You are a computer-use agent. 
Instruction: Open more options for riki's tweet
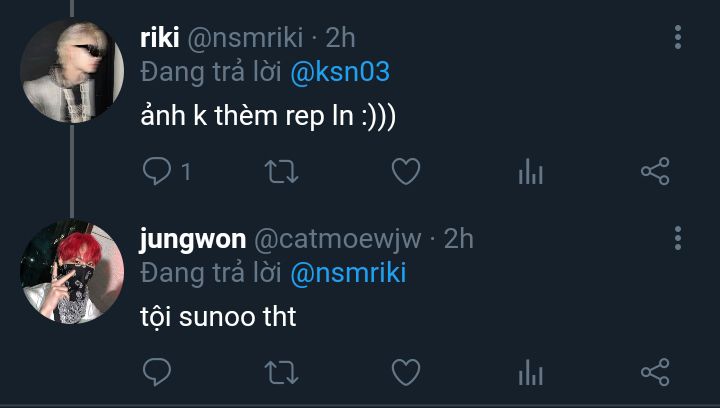(x=678, y=38)
